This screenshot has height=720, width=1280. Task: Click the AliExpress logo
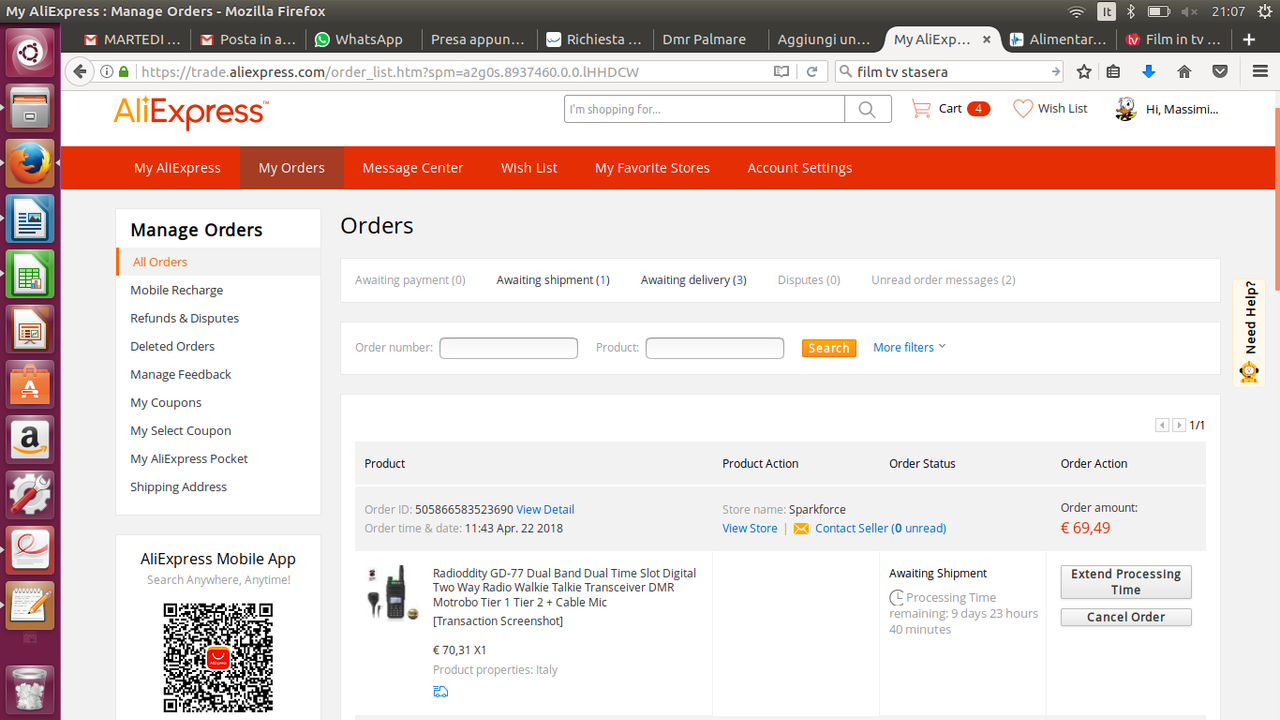pyautogui.click(x=191, y=113)
